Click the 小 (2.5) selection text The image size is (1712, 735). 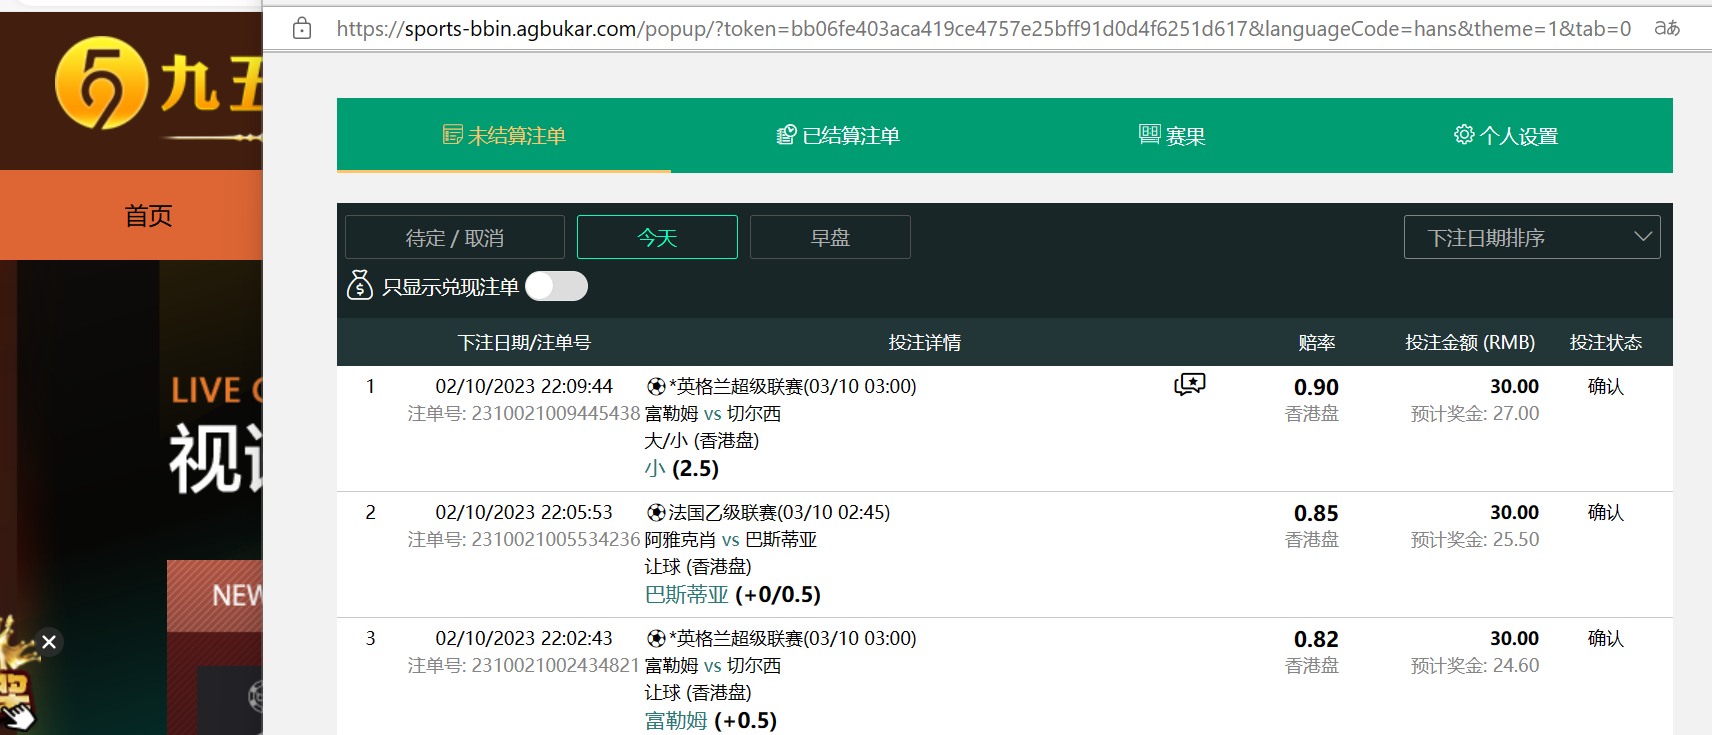click(x=682, y=468)
